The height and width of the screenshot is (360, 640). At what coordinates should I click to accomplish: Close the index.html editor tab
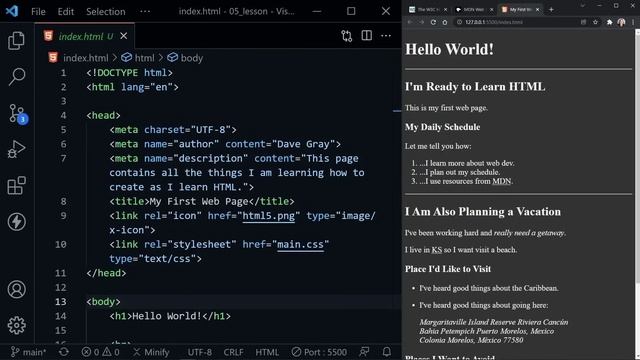click(x=124, y=36)
